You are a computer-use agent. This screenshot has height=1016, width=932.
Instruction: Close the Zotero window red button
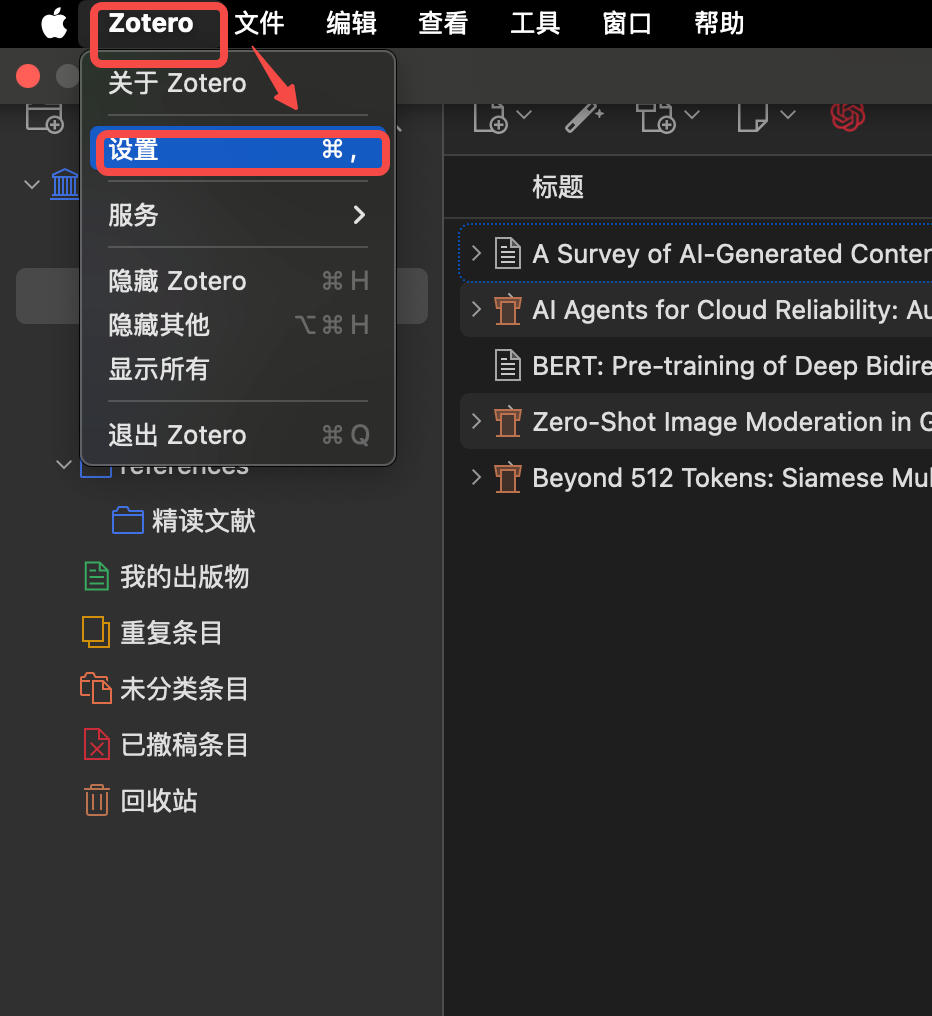(x=28, y=76)
